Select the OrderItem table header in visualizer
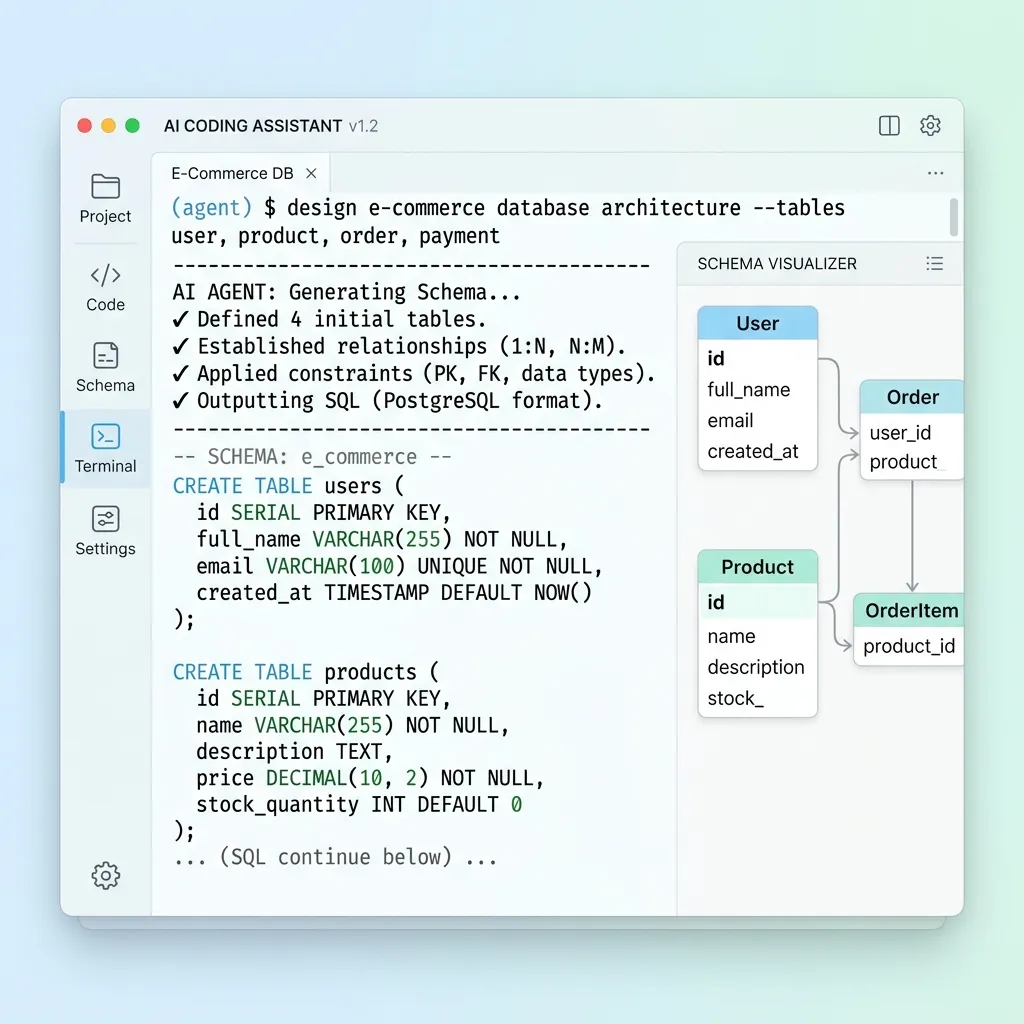The height and width of the screenshot is (1024, 1024). pos(908,611)
